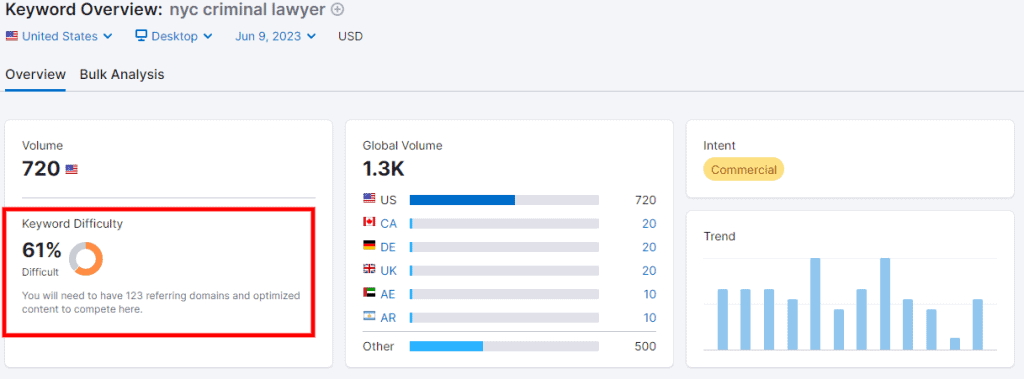Click the UAE flag icon beside AE
Viewport: 1024px width, 379px height.
369,293
